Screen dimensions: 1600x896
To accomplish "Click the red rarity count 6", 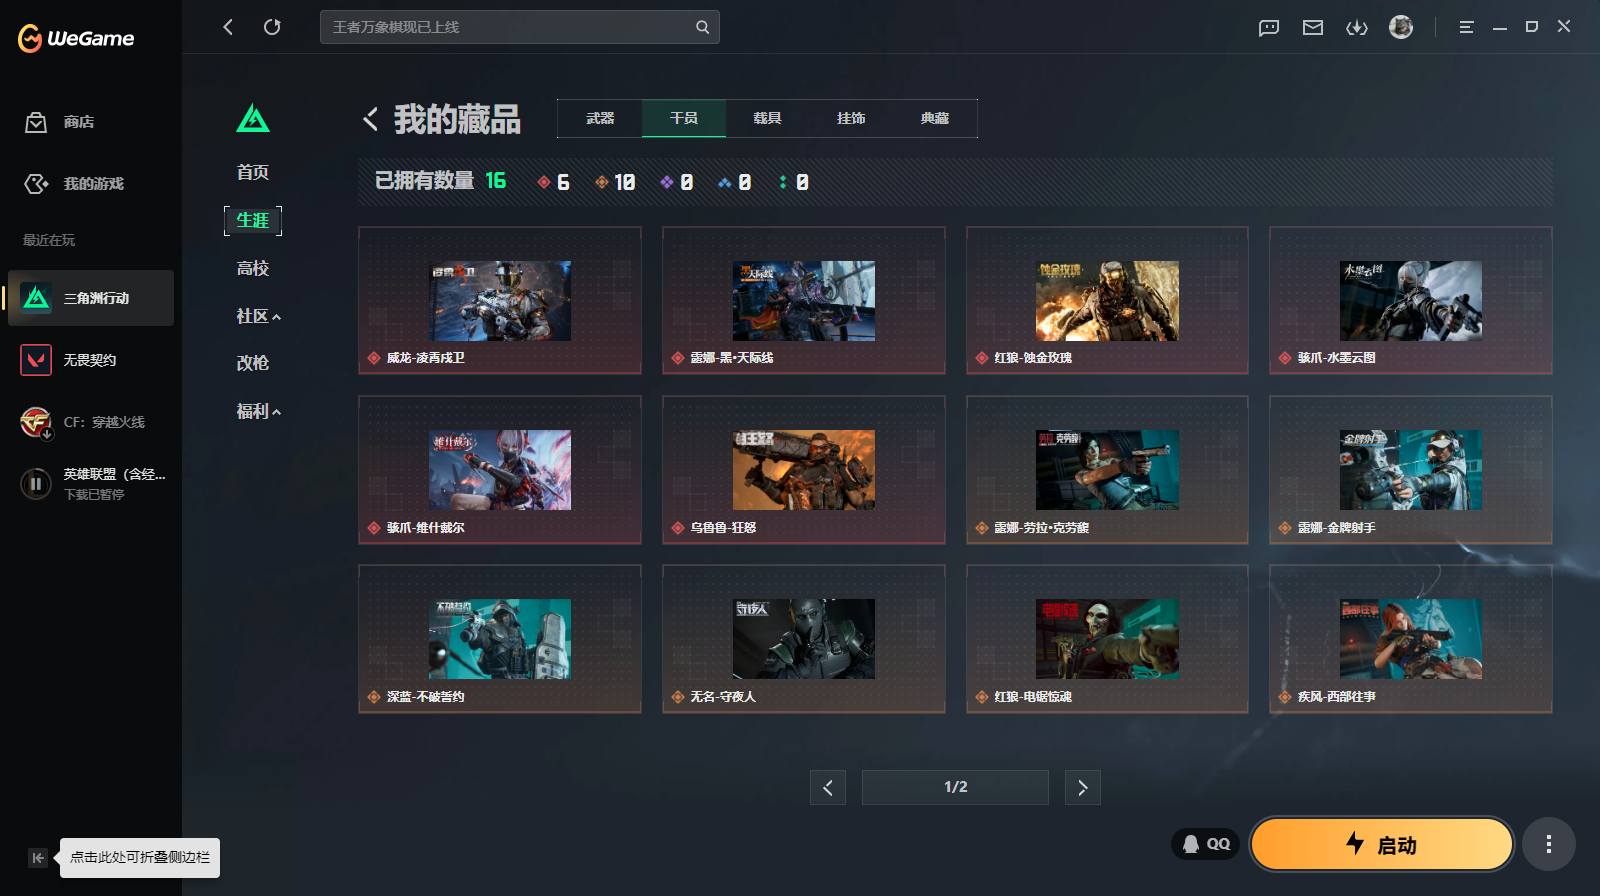I will point(553,182).
